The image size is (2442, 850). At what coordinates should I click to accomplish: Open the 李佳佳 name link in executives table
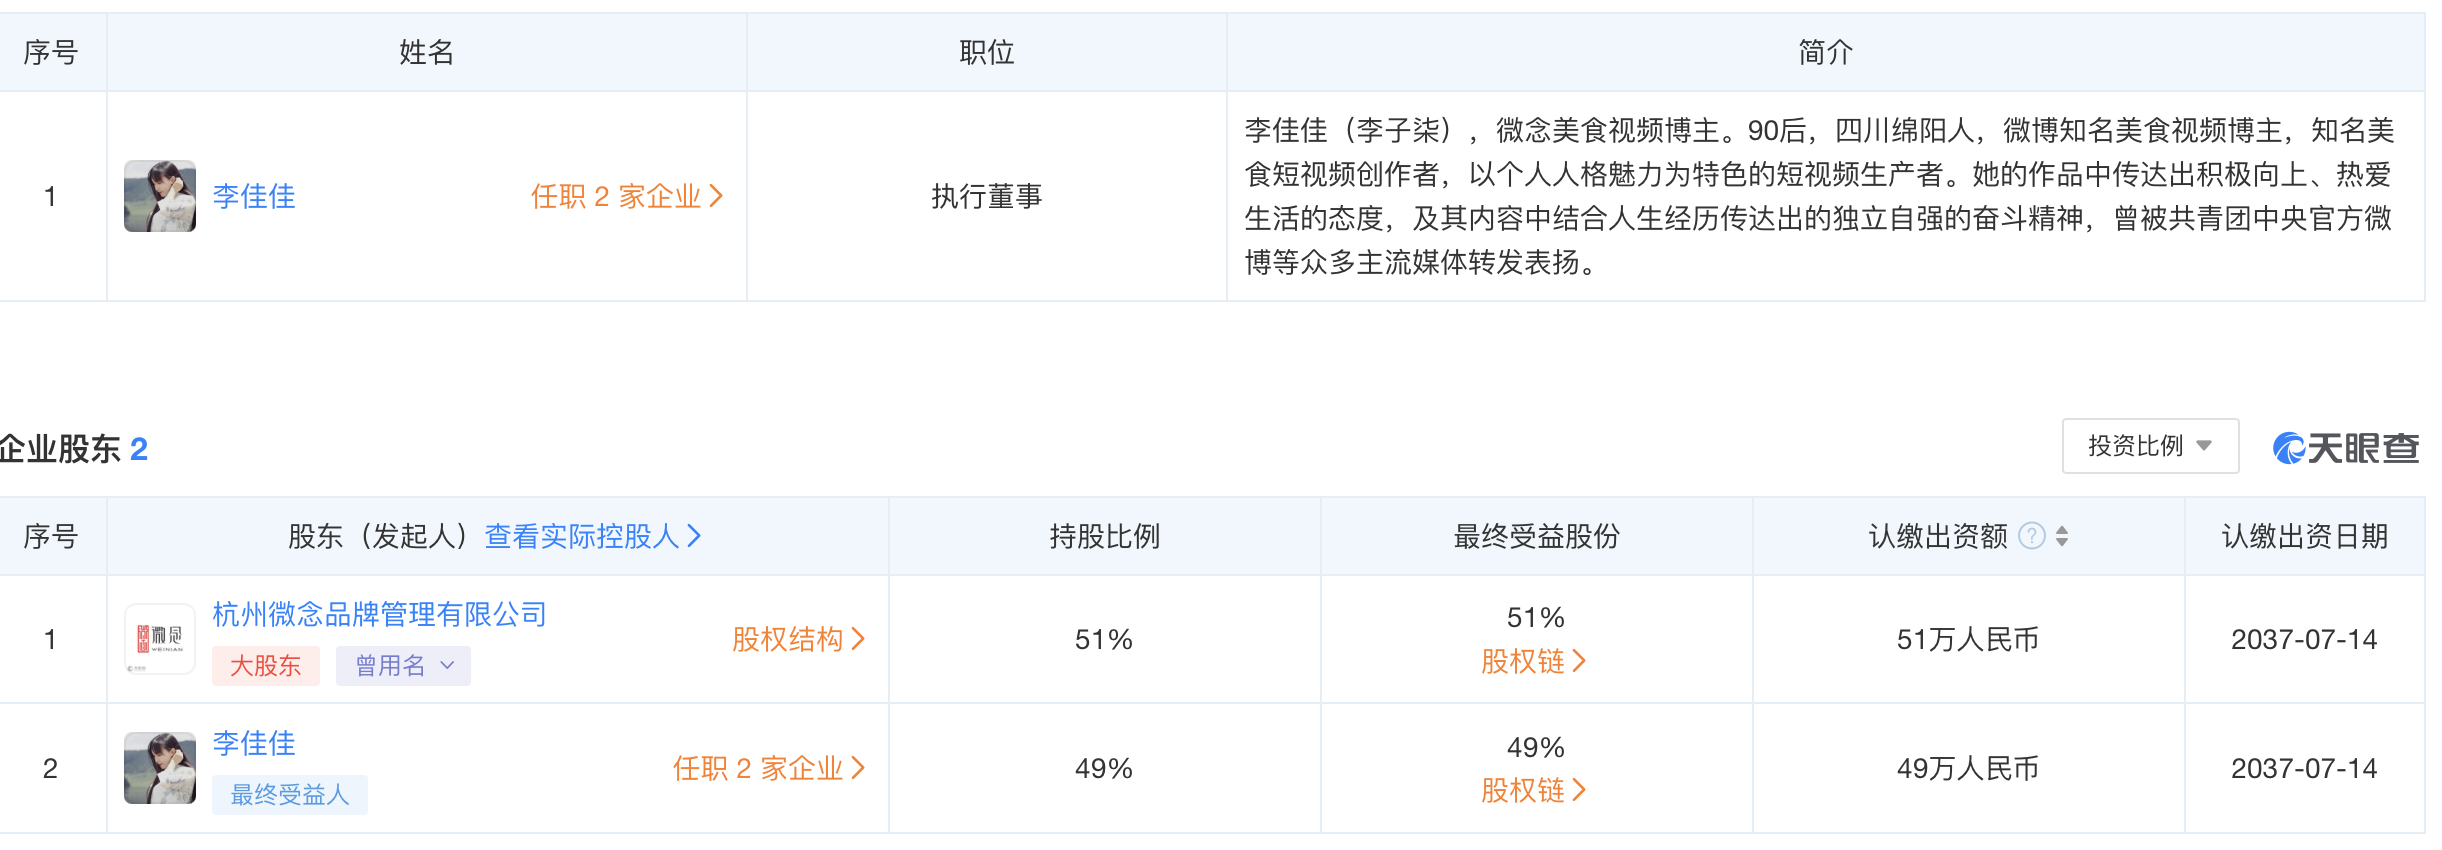[253, 197]
